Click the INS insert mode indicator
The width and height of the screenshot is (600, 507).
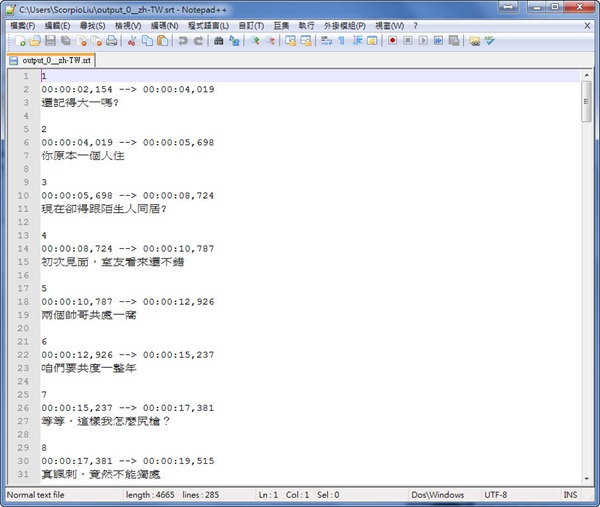[x=570, y=495]
